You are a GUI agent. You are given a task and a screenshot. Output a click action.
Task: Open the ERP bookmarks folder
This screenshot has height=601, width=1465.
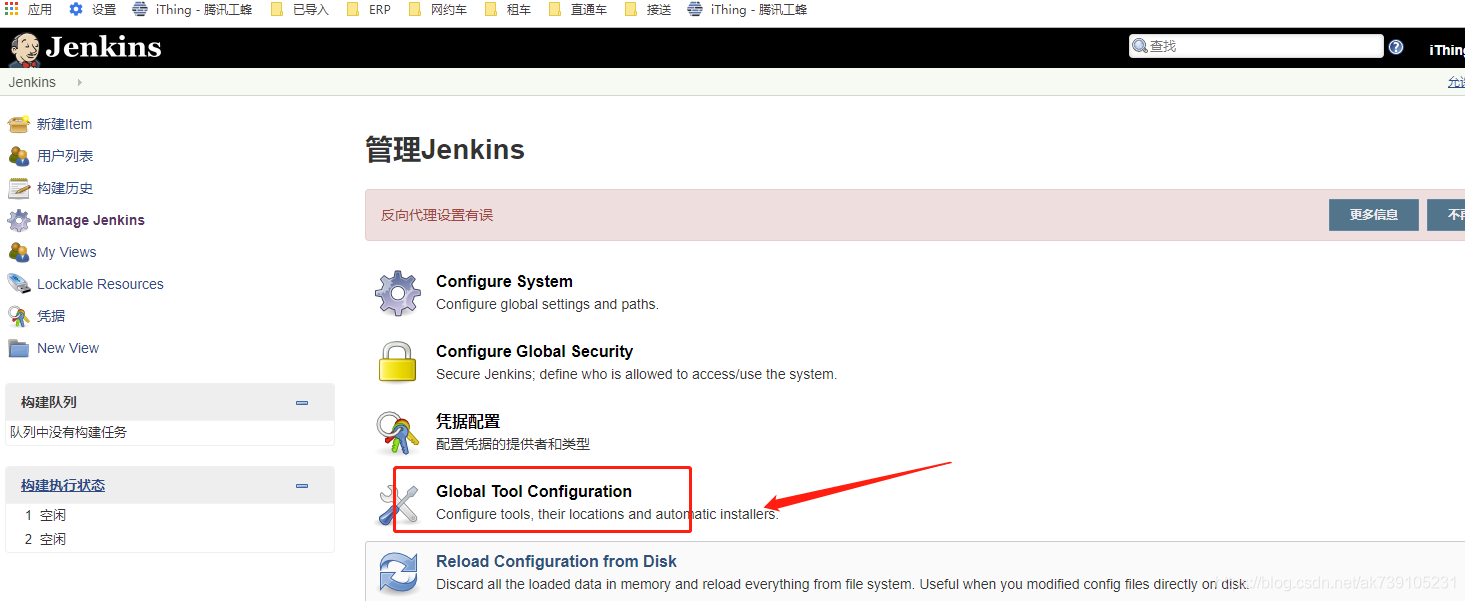pos(369,9)
